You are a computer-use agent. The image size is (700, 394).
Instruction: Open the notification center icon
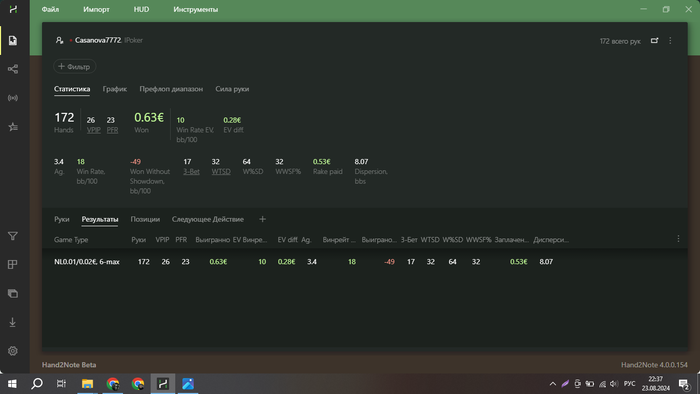[684, 384]
